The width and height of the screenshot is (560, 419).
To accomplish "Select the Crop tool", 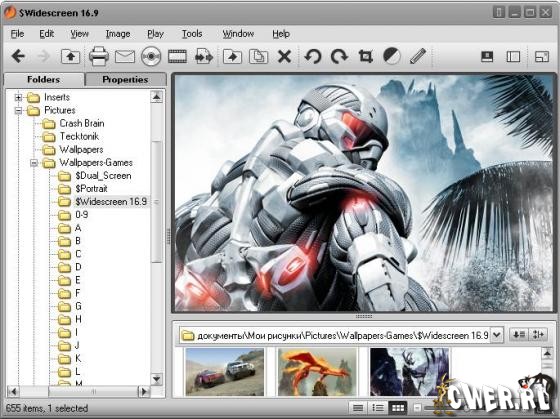I will 366,56.
